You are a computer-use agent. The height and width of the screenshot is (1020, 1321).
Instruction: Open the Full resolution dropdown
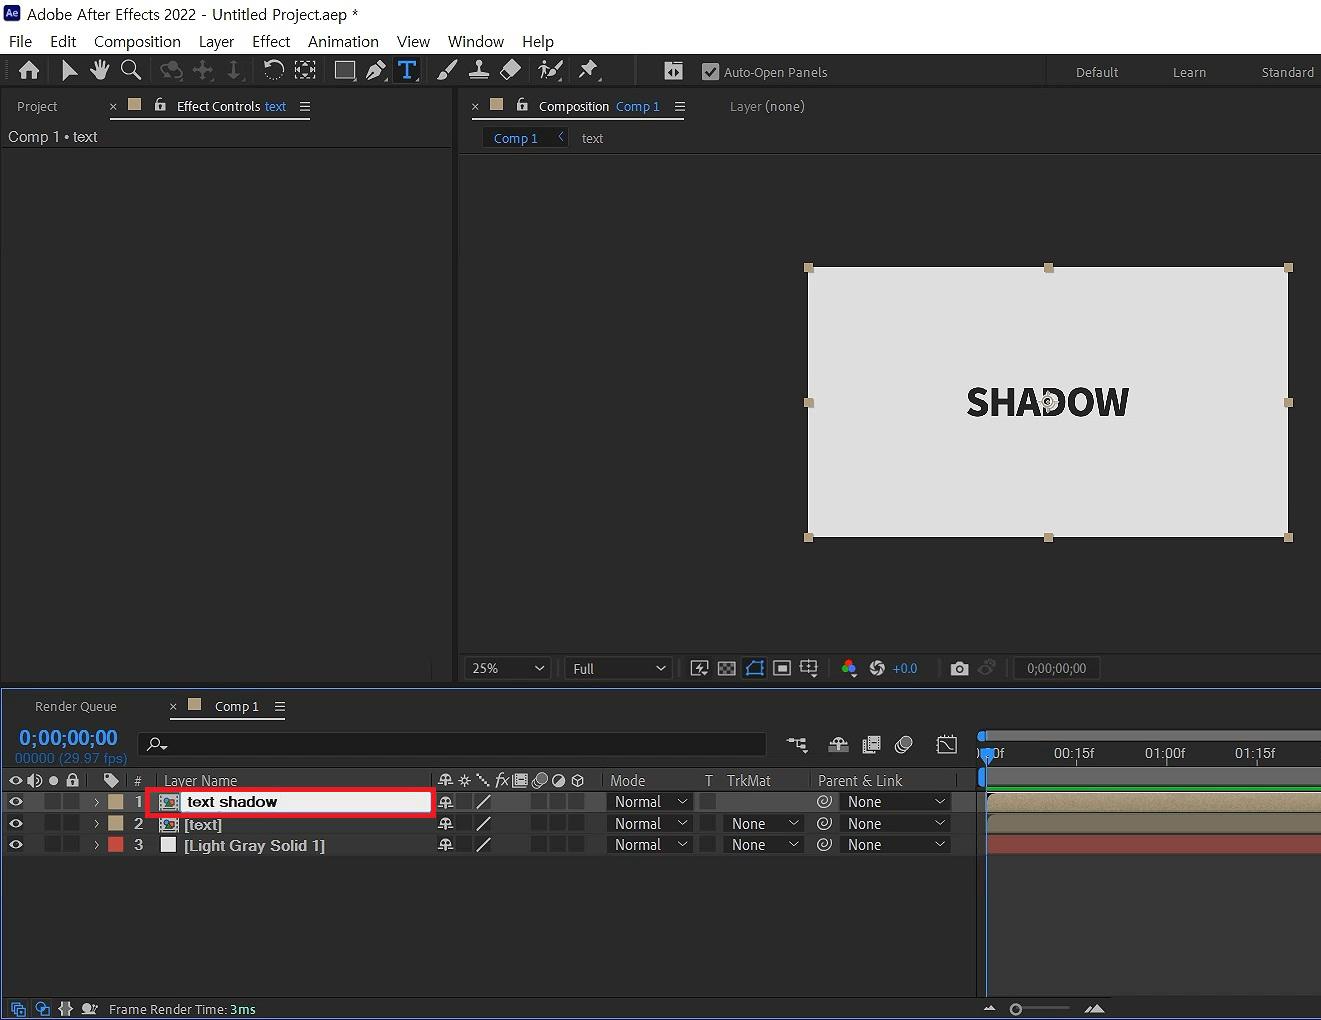tap(618, 668)
